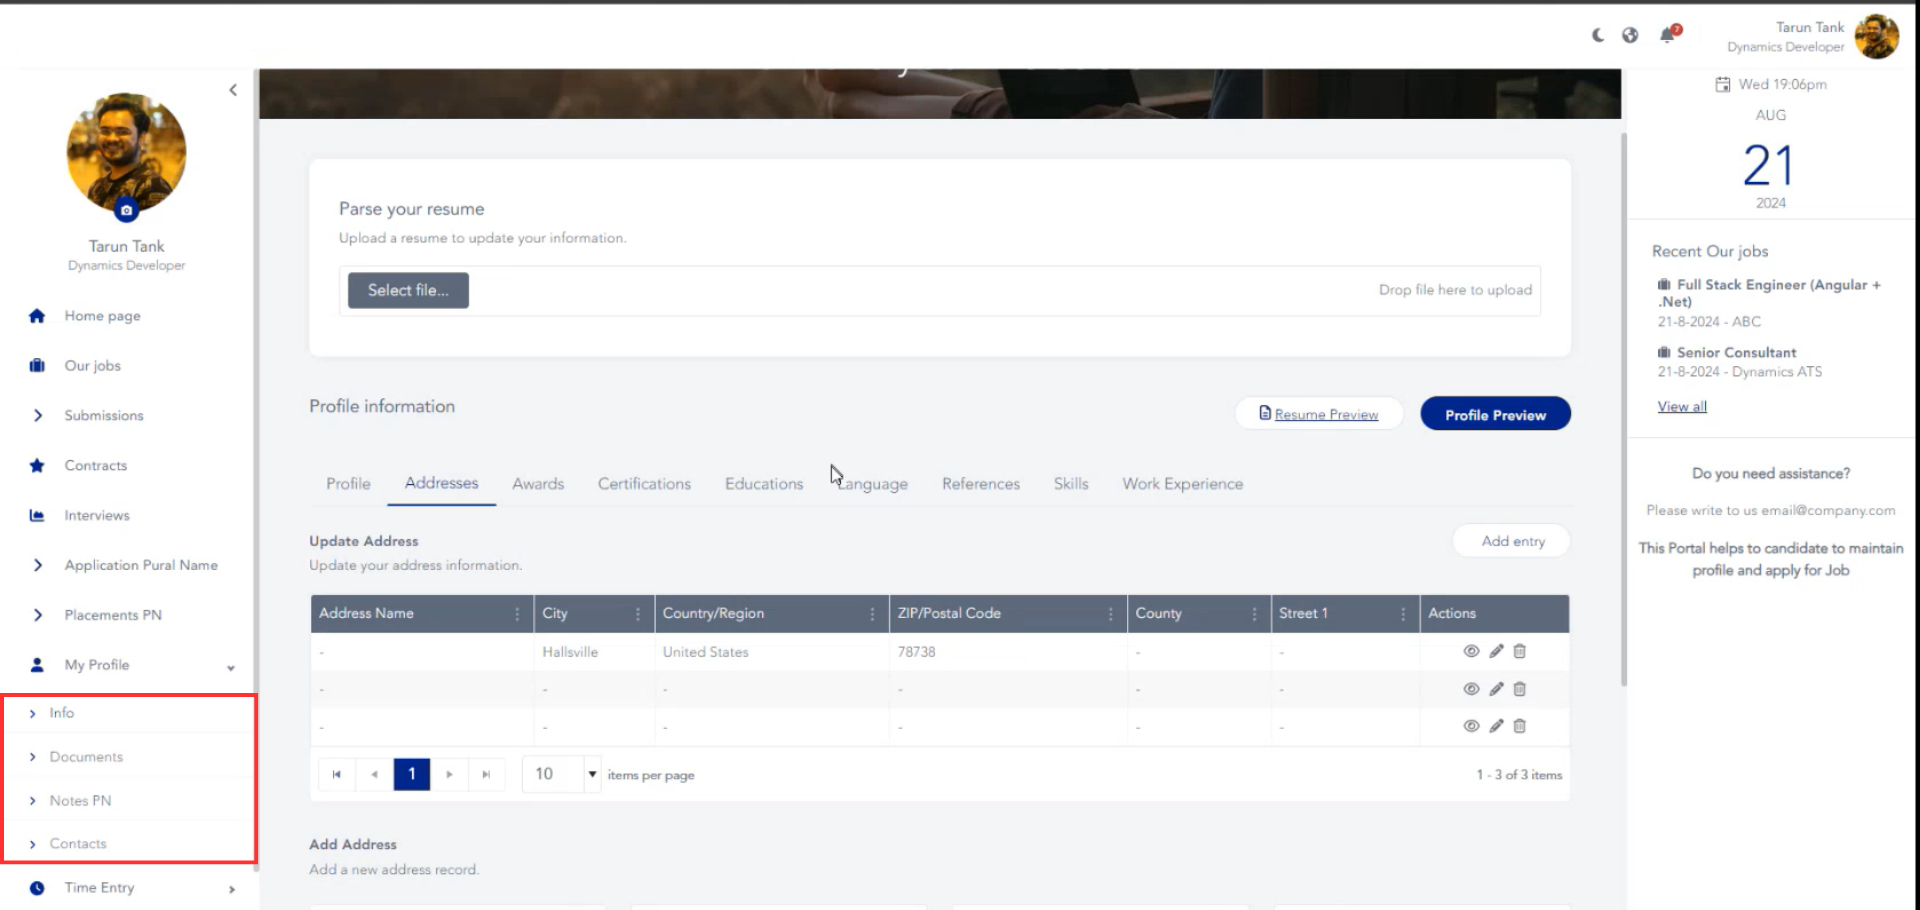
Task: Go to first page pager arrow
Action: 336,774
